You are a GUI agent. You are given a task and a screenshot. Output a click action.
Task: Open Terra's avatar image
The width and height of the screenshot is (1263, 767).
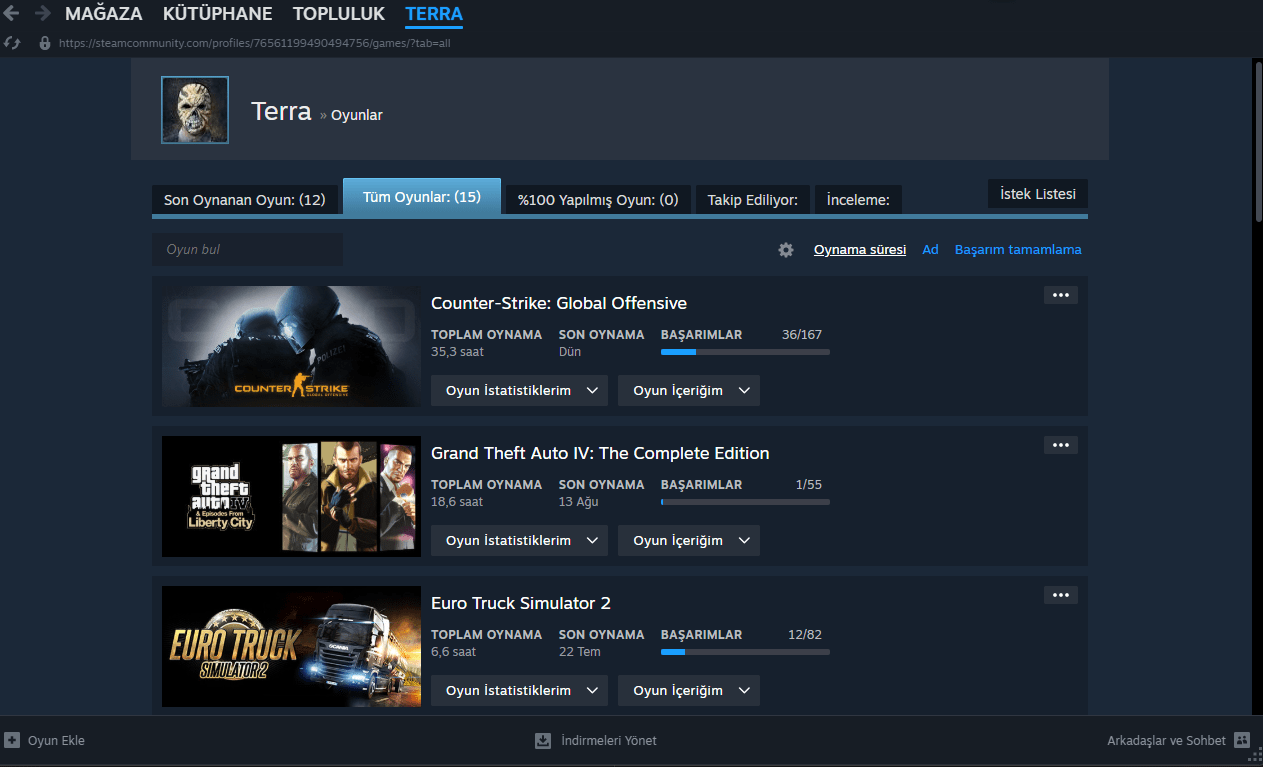coord(195,110)
